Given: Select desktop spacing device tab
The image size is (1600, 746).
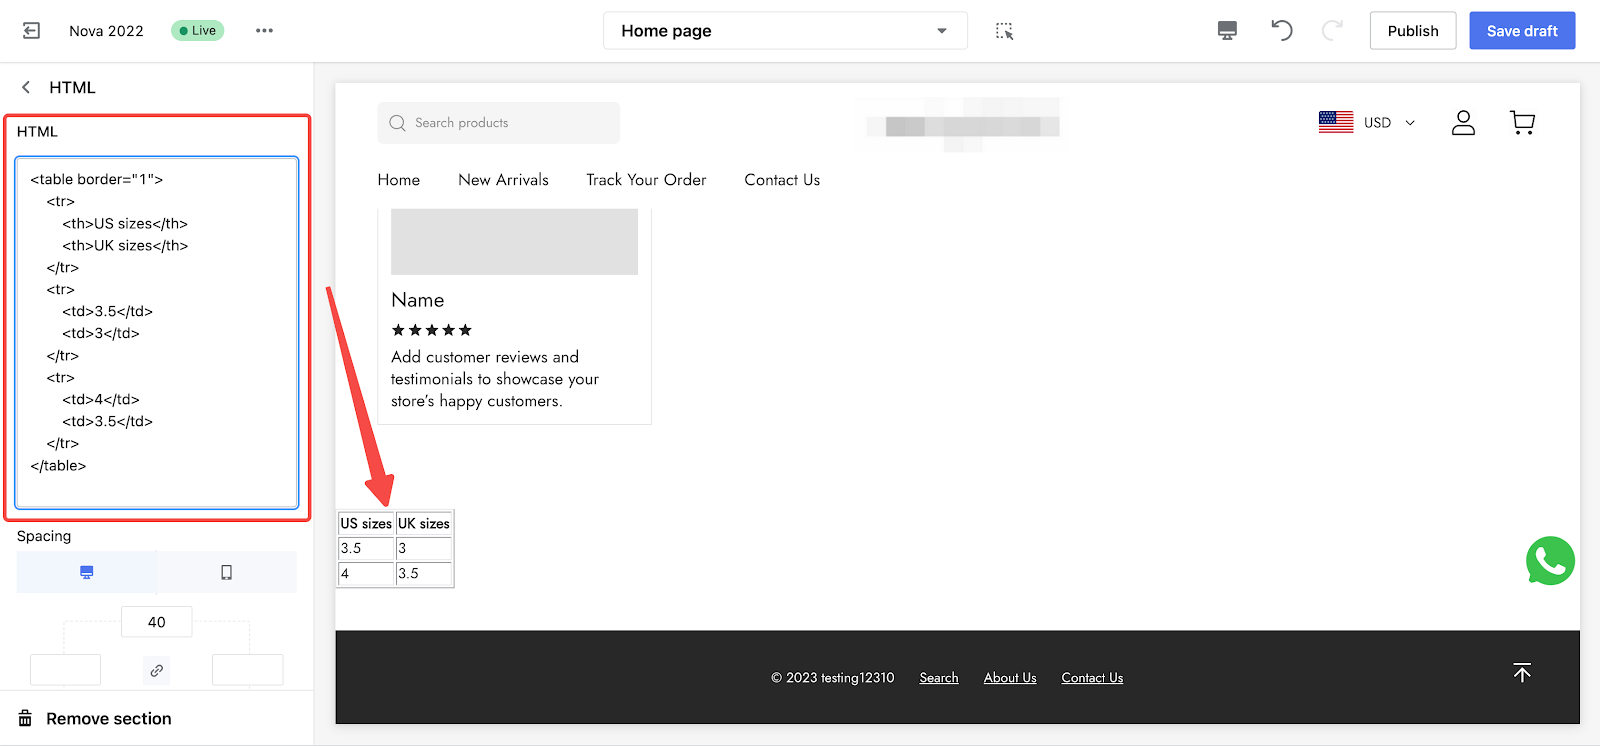Looking at the screenshot, I should click(x=87, y=572).
